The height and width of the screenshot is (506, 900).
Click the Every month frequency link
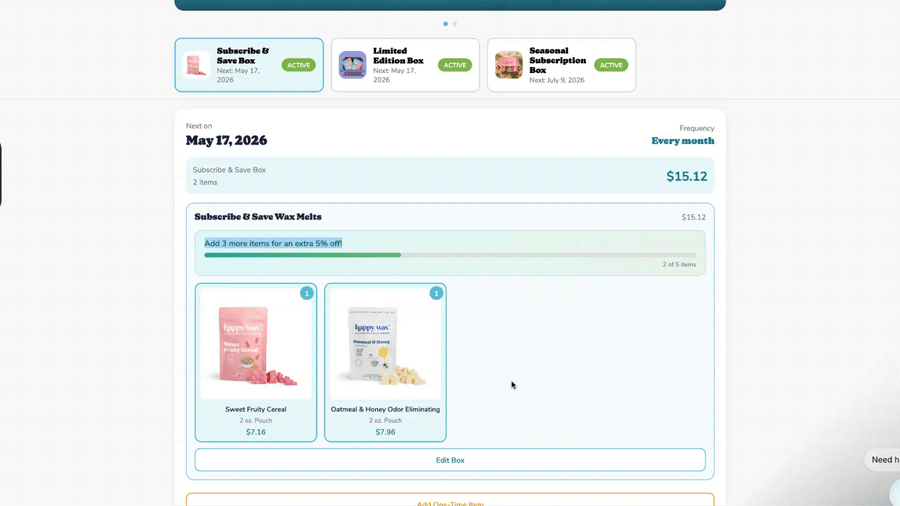(x=682, y=141)
